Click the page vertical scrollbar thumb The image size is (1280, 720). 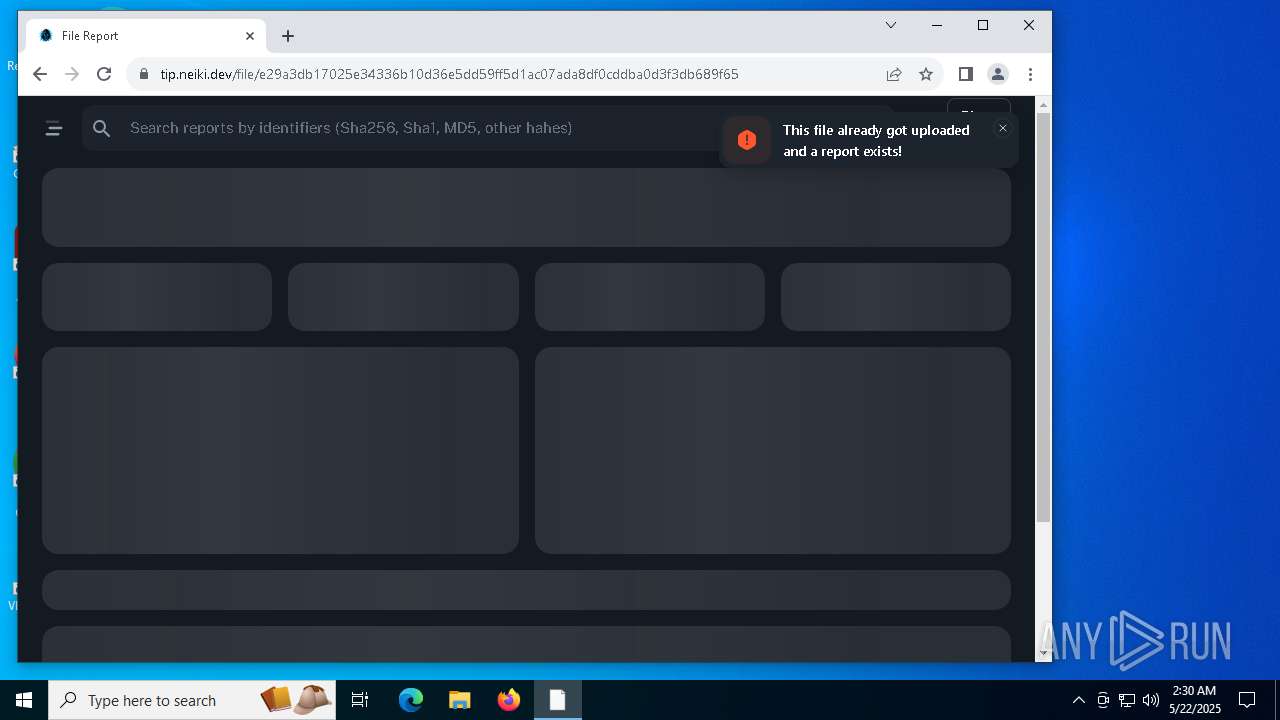1043,317
